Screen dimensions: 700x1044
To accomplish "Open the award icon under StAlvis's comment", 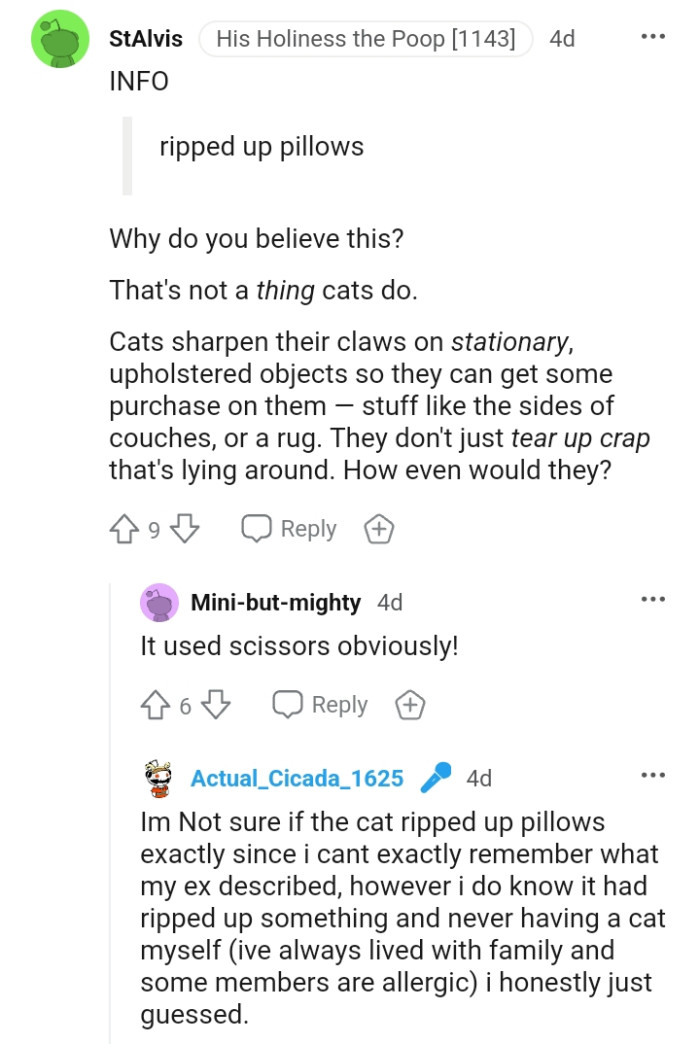I will [378, 529].
